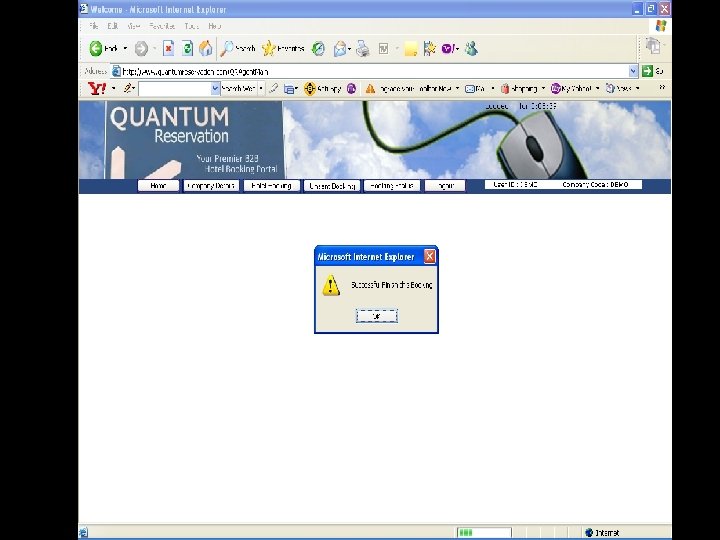
Task: Expand the address bar dropdown arrow
Action: pos(633,71)
